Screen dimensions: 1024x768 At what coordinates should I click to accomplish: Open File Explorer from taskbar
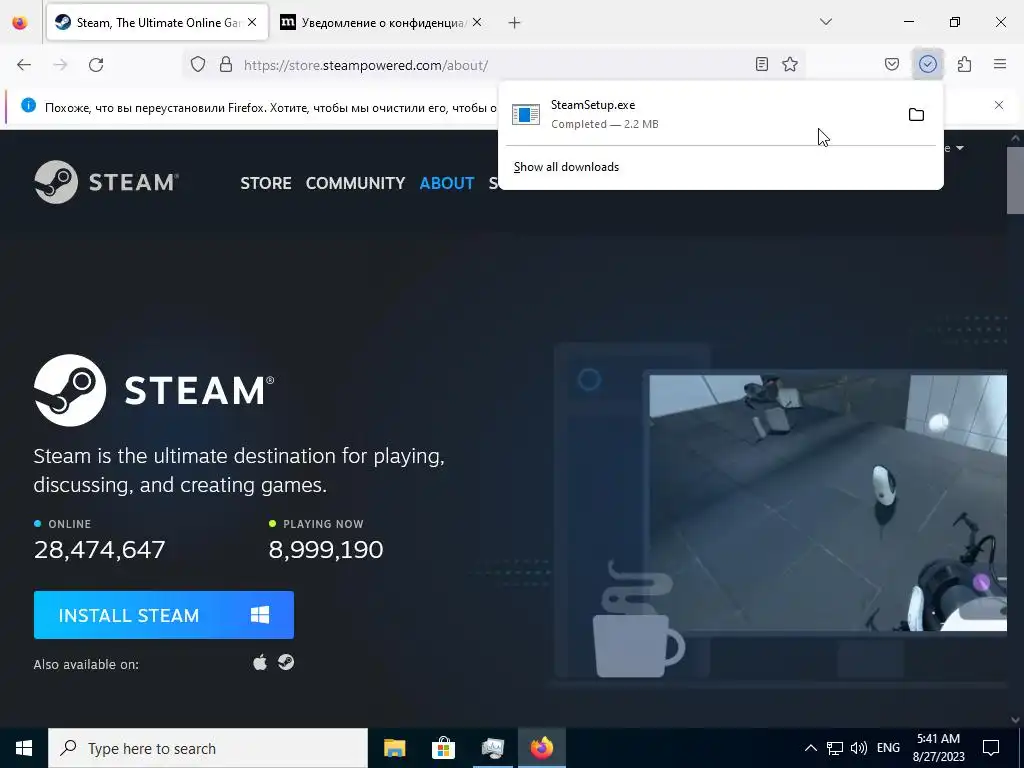(394, 748)
